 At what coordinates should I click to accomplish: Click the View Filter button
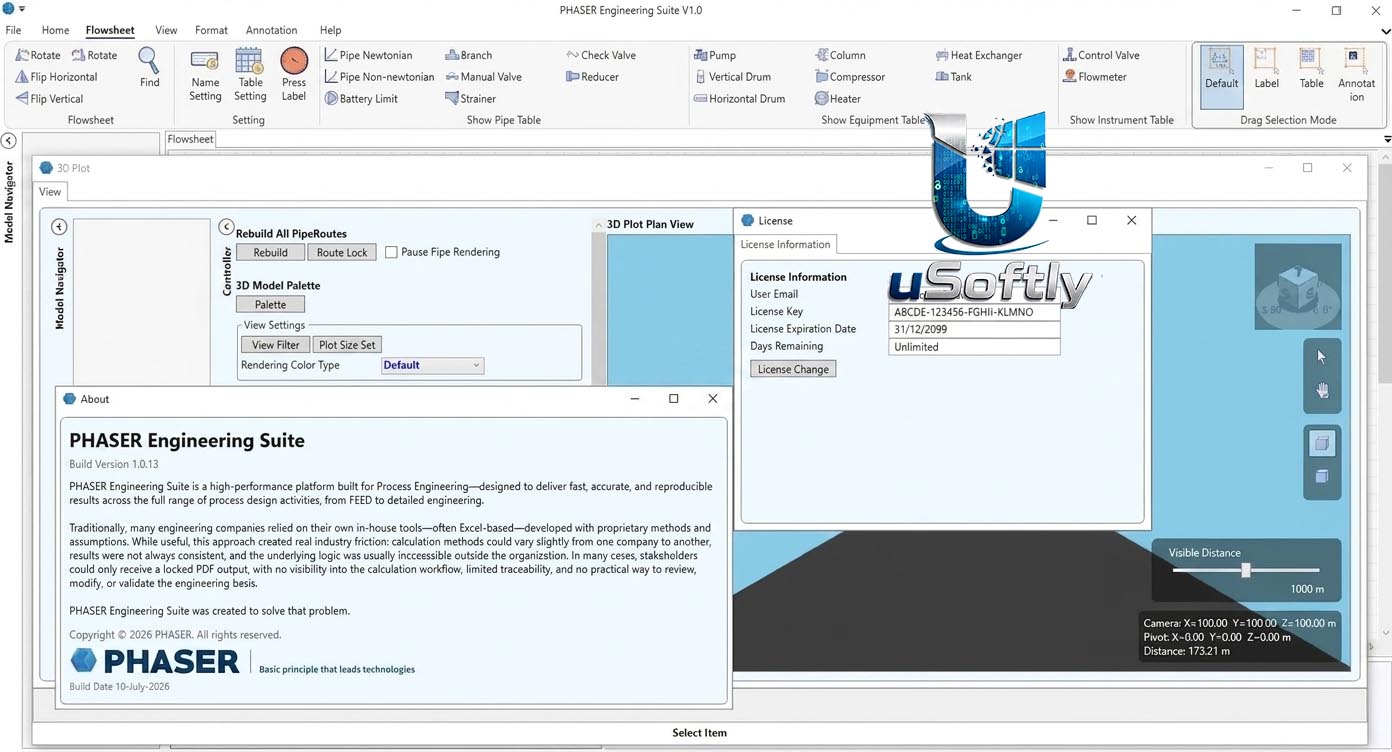point(276,345)
